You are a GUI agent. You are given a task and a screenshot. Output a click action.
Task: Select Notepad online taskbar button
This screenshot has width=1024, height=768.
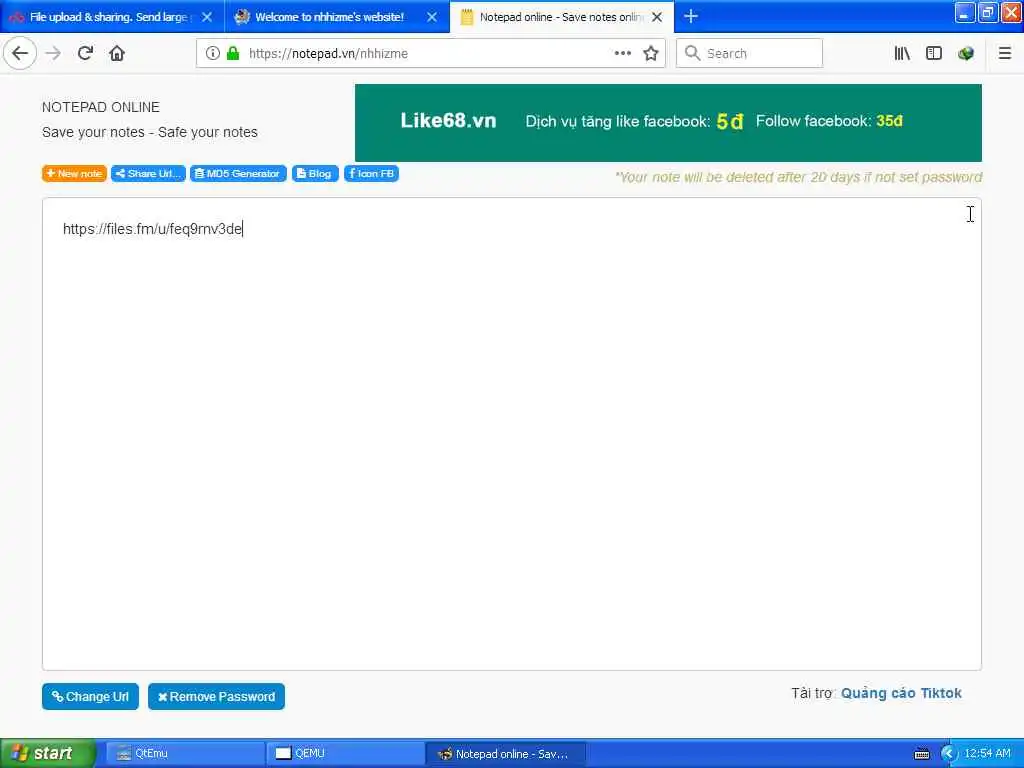point(505,753)
